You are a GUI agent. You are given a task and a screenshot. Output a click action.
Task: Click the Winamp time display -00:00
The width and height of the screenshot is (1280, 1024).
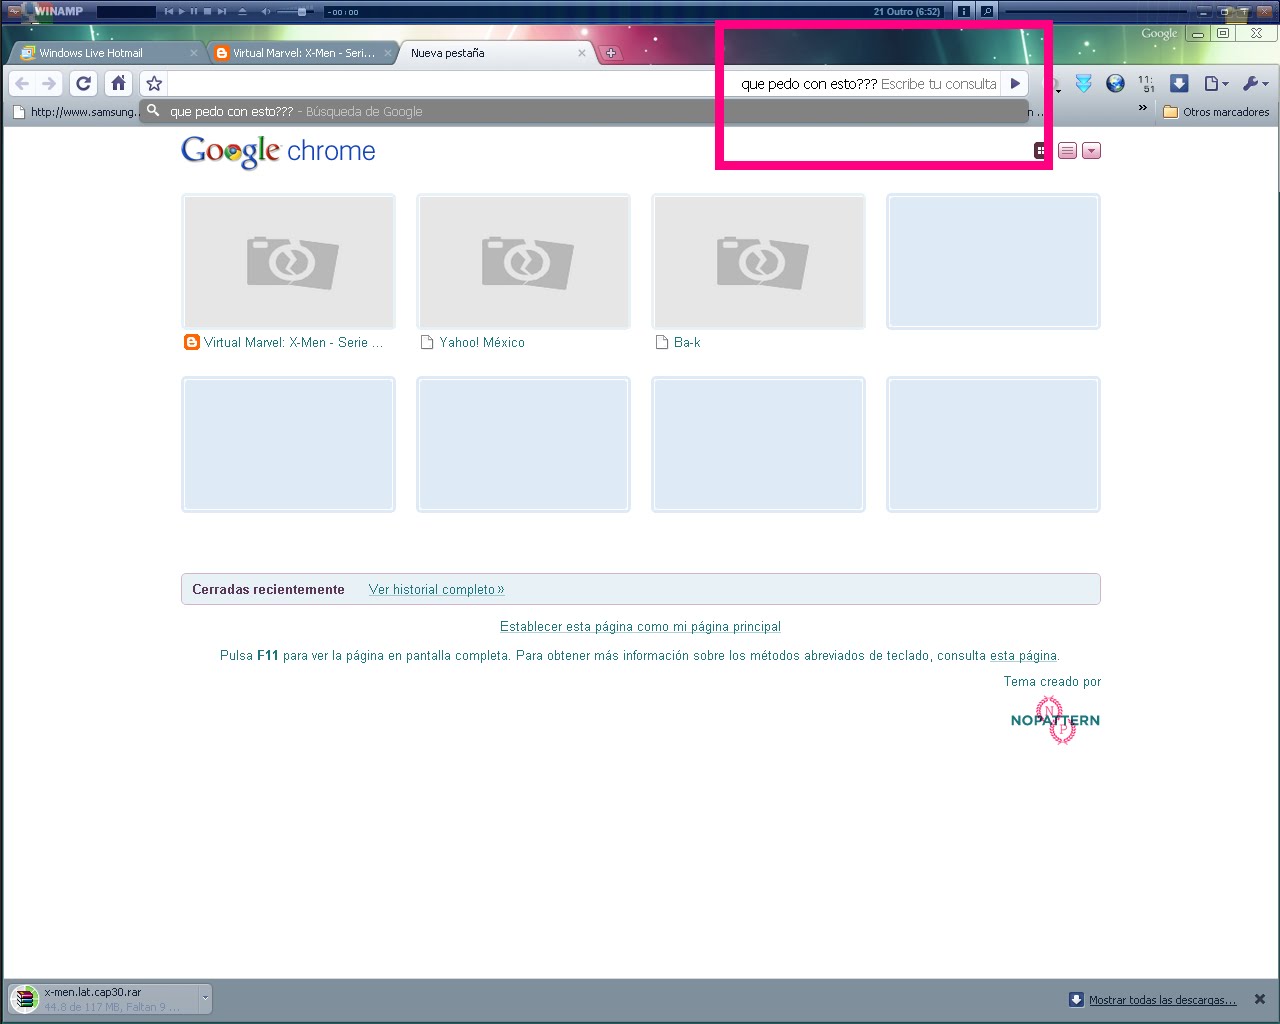point(343,12)
